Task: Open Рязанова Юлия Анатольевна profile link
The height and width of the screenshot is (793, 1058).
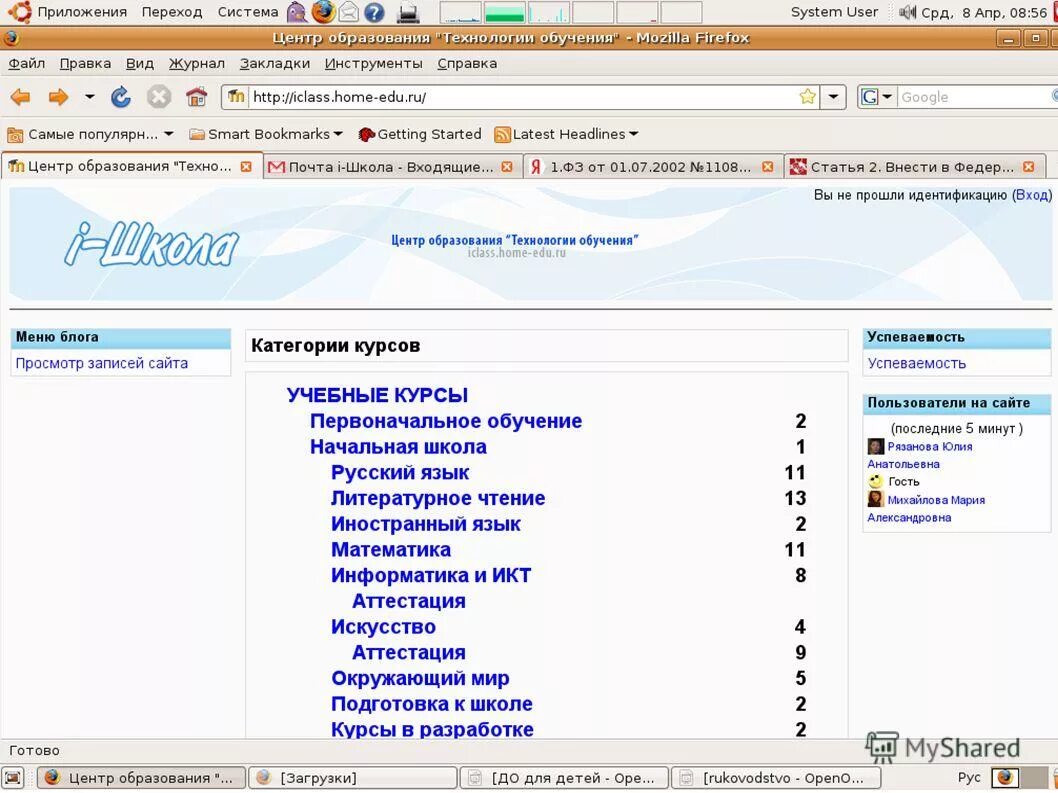Action: tap(930, 446)
